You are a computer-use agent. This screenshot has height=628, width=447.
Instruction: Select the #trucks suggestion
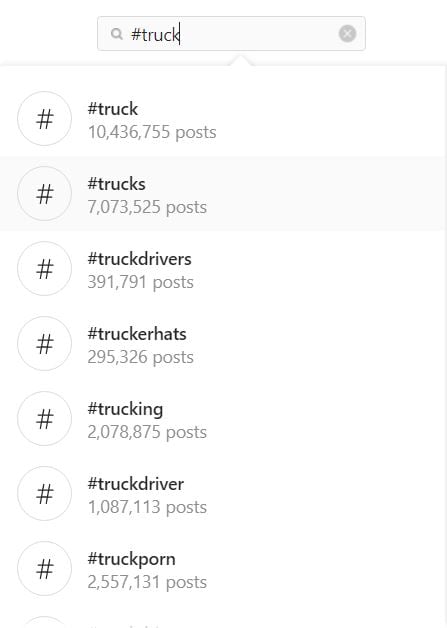click(x=224, y=194)
